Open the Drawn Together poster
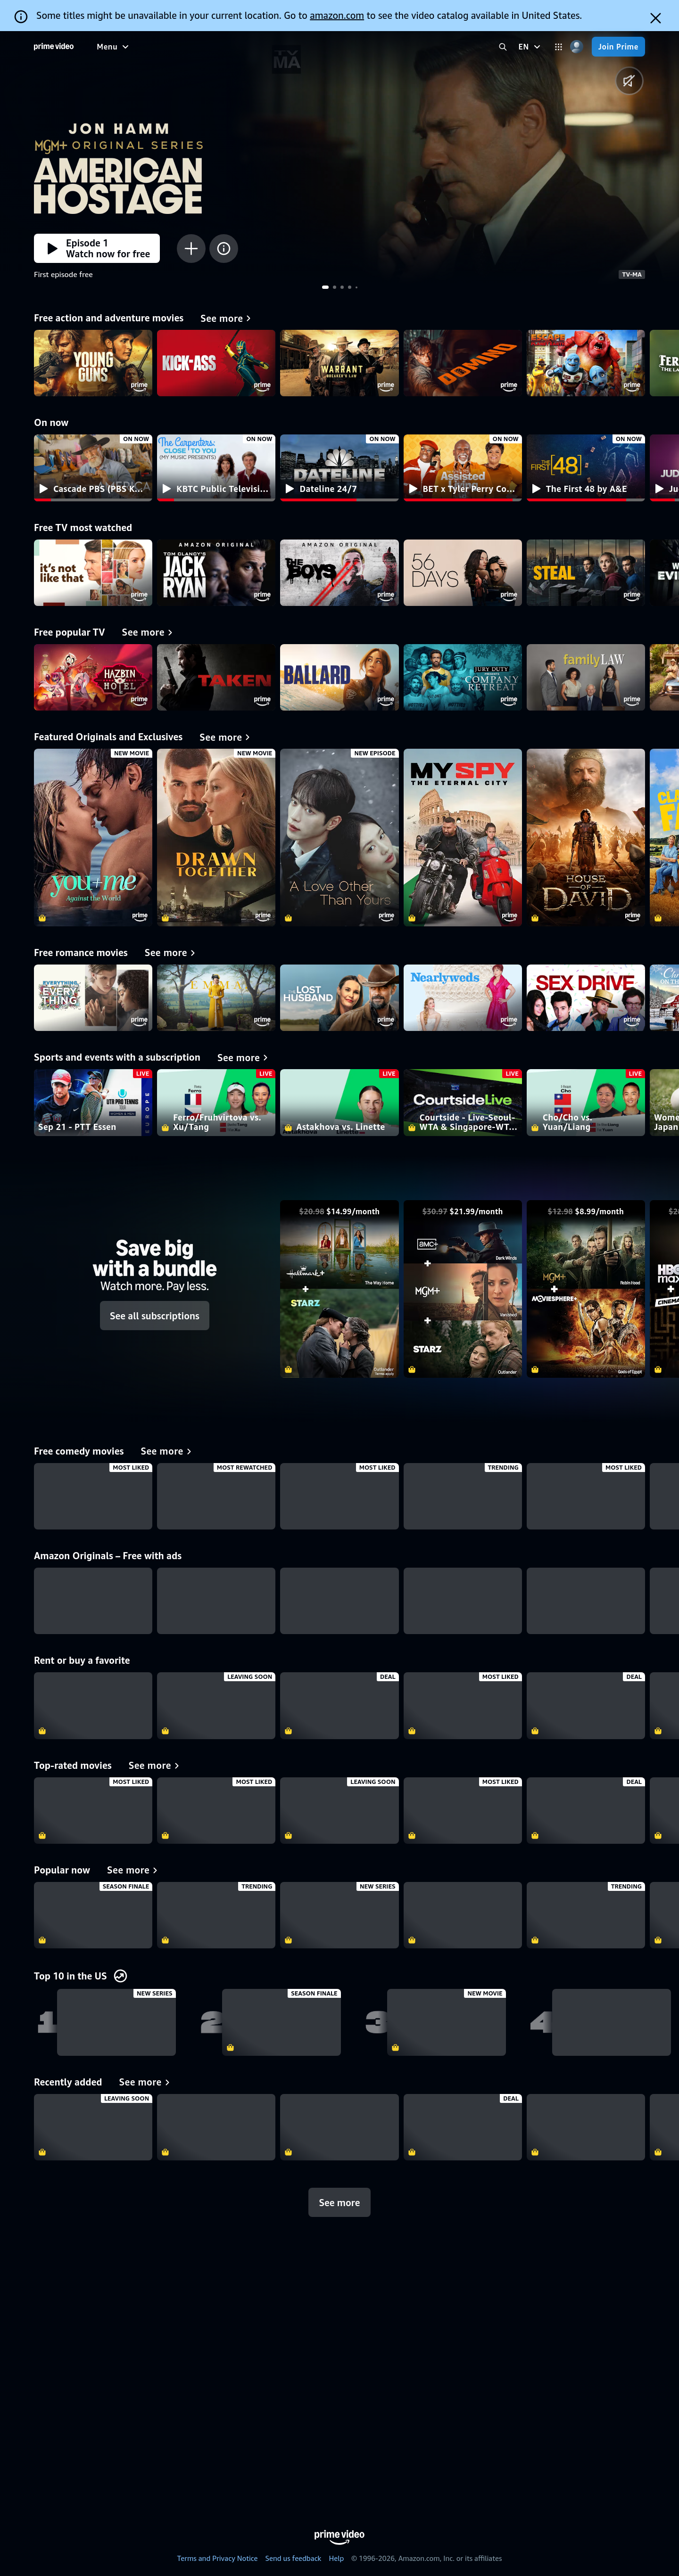This screenshot has height=2576, width=679. tap(216, 837)
